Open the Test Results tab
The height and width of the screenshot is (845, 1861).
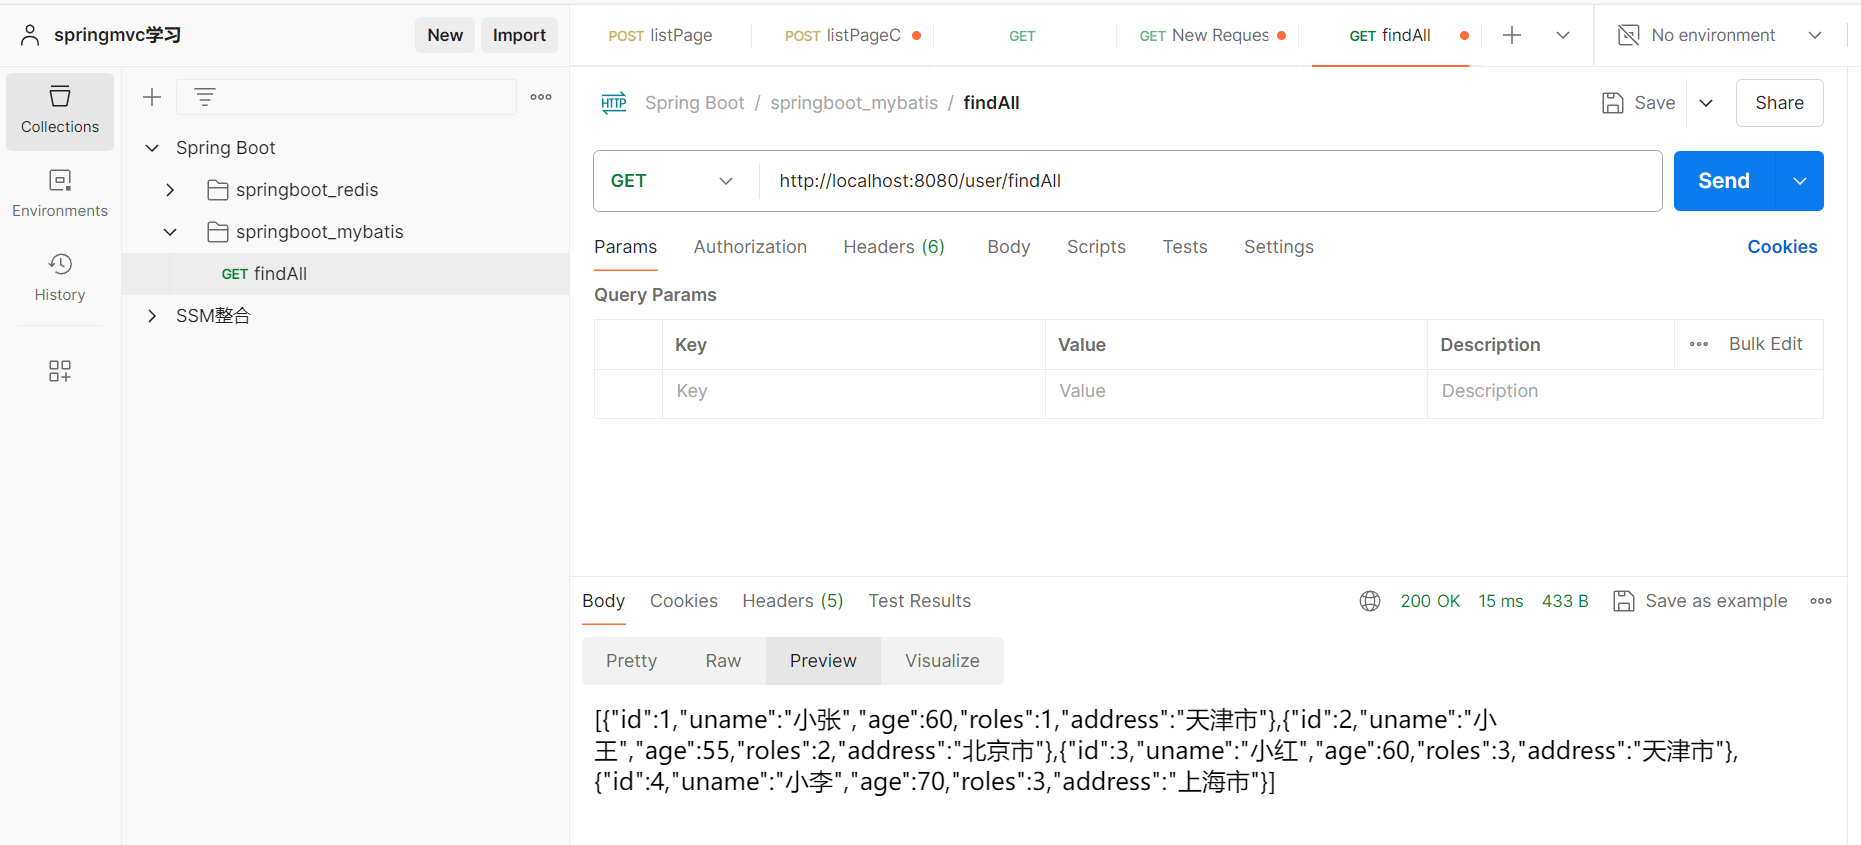coord(919,601)
